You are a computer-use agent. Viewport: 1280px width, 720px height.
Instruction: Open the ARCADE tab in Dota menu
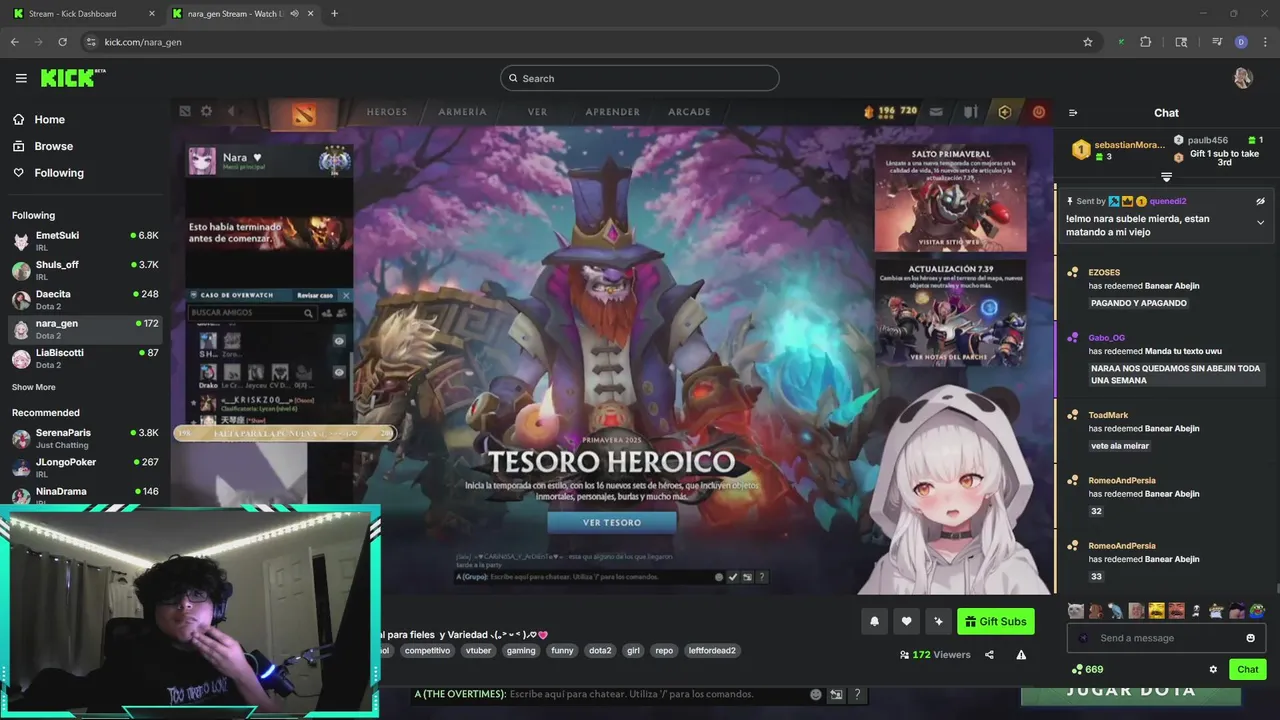point(689,112)
